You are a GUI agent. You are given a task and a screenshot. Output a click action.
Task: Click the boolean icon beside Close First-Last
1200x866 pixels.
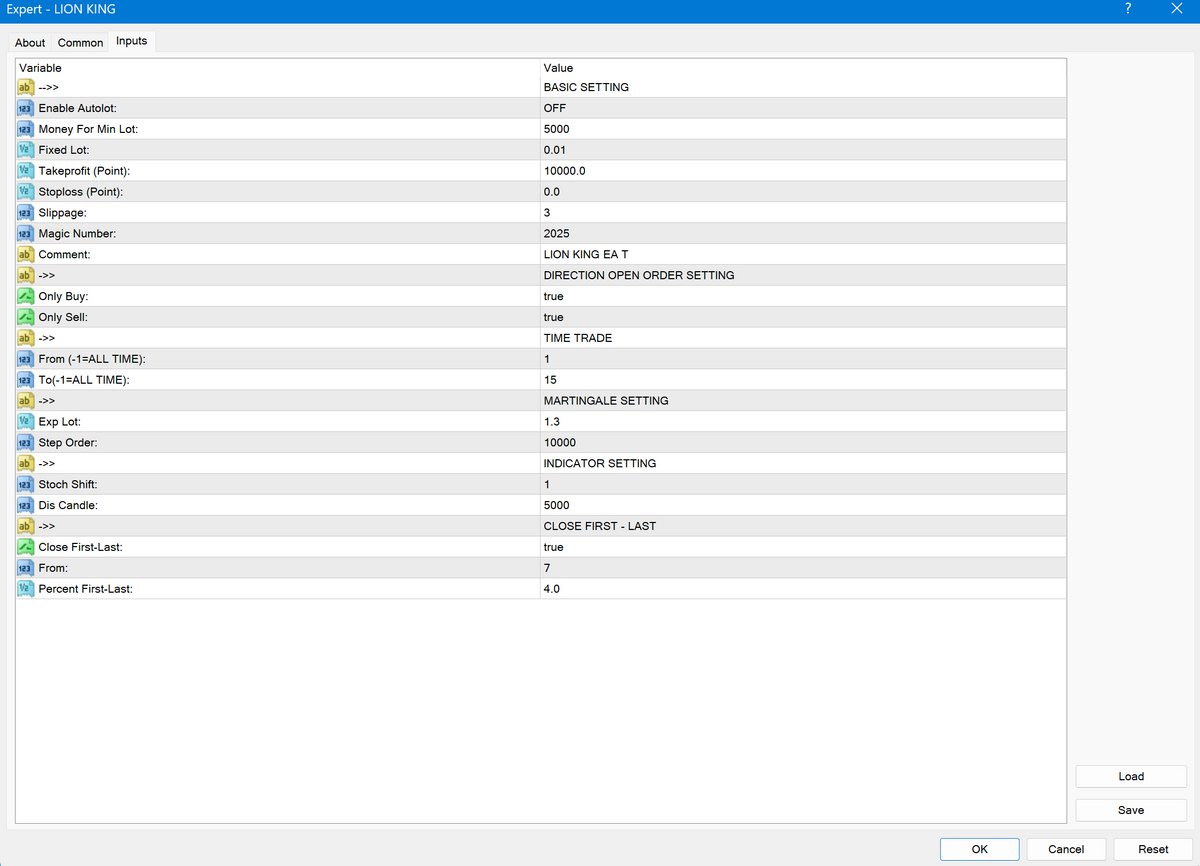[x=26, y=548]
